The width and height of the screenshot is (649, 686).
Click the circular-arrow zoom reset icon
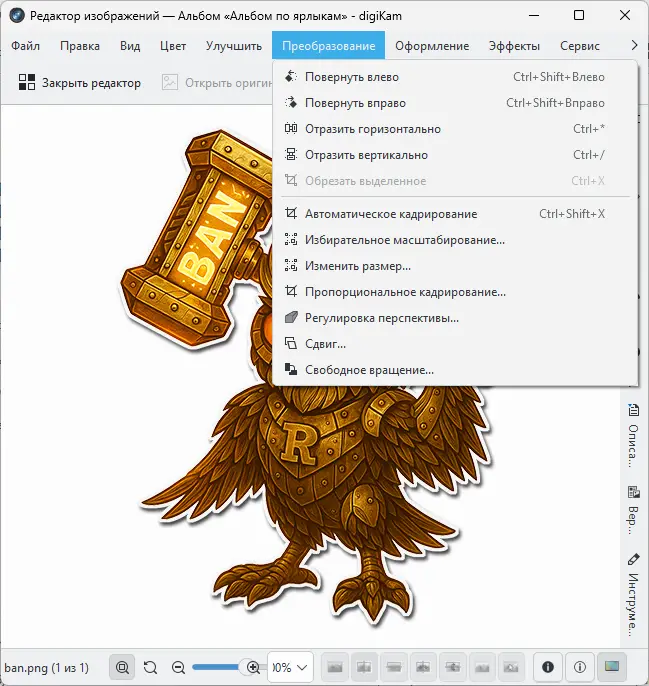point(150,667)
